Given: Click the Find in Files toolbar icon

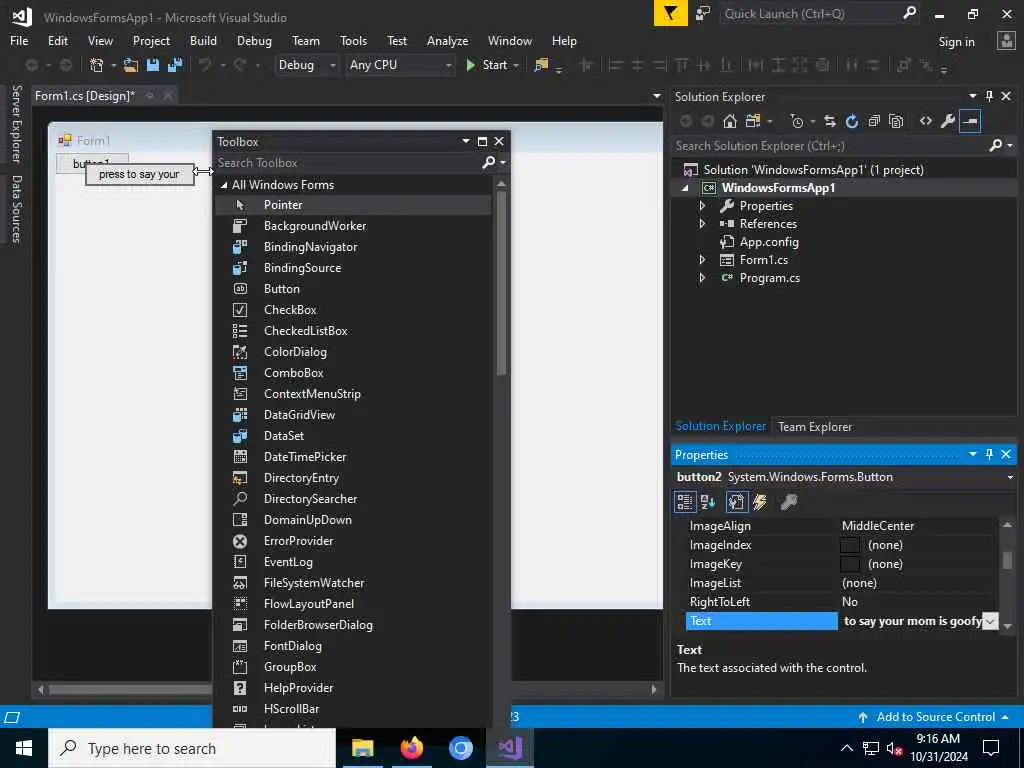Looking at the screenshot, I should click(541, 65).
